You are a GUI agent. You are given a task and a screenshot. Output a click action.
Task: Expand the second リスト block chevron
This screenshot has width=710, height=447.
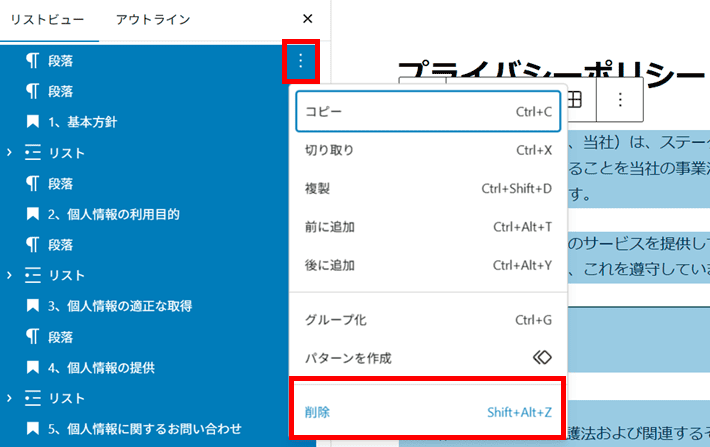click(9, 276)
